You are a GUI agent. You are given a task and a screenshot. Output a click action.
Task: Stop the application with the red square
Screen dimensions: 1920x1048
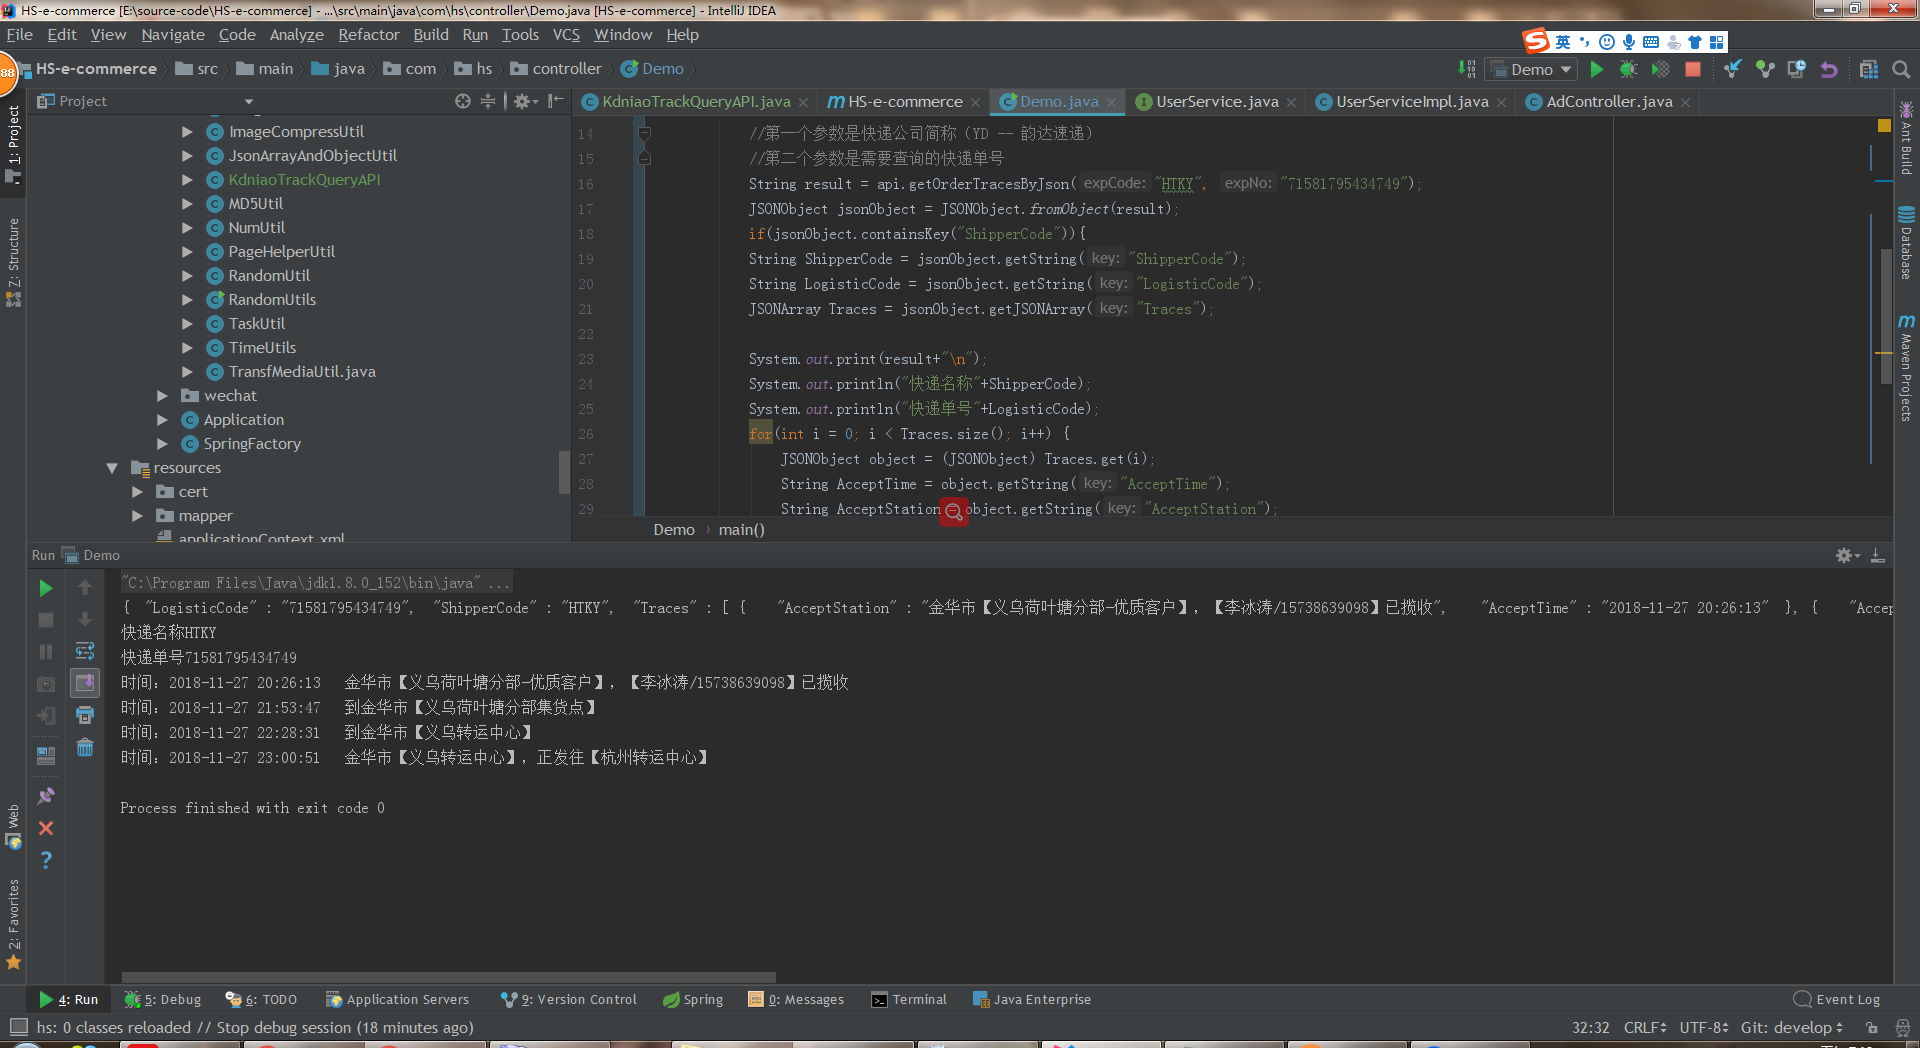coord(1693,69)
